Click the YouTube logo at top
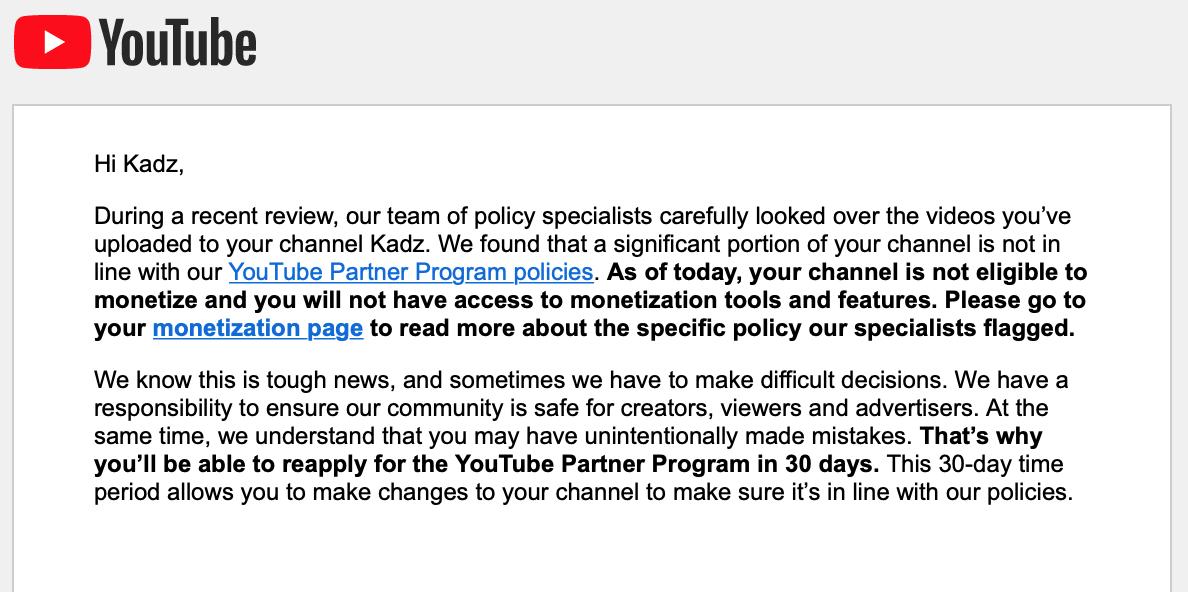Viewport: 1188px width, 592px height. click(x=135, y=42)
